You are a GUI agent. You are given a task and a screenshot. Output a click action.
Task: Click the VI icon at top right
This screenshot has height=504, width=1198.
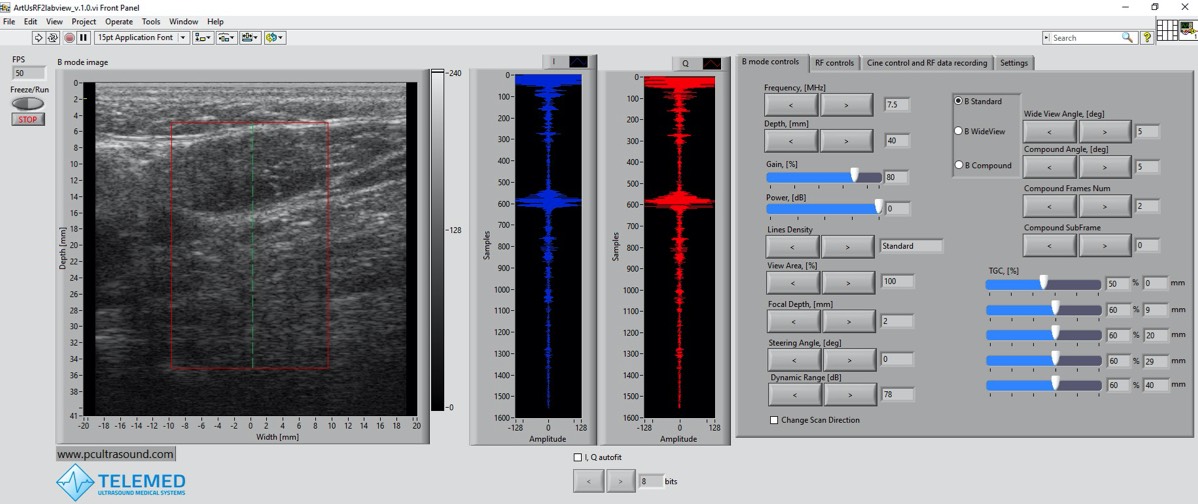tap(1188, 30)
